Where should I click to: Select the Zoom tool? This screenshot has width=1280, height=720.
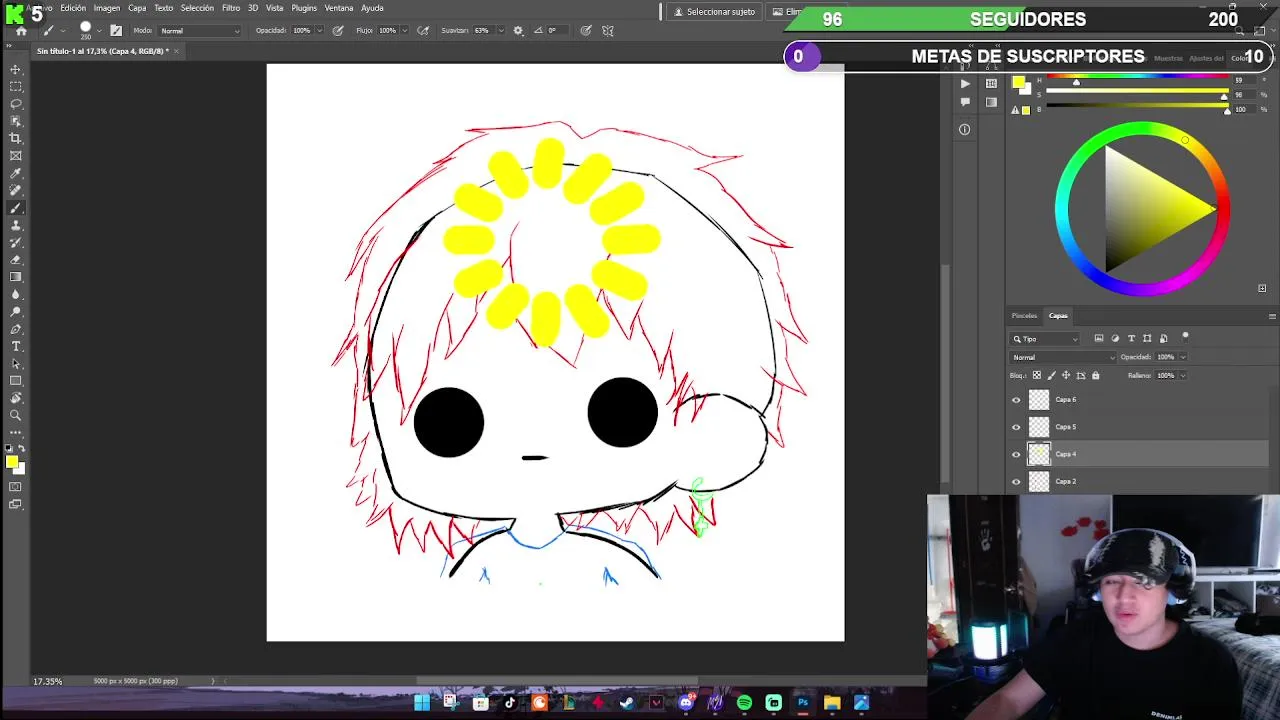(16, 415)
